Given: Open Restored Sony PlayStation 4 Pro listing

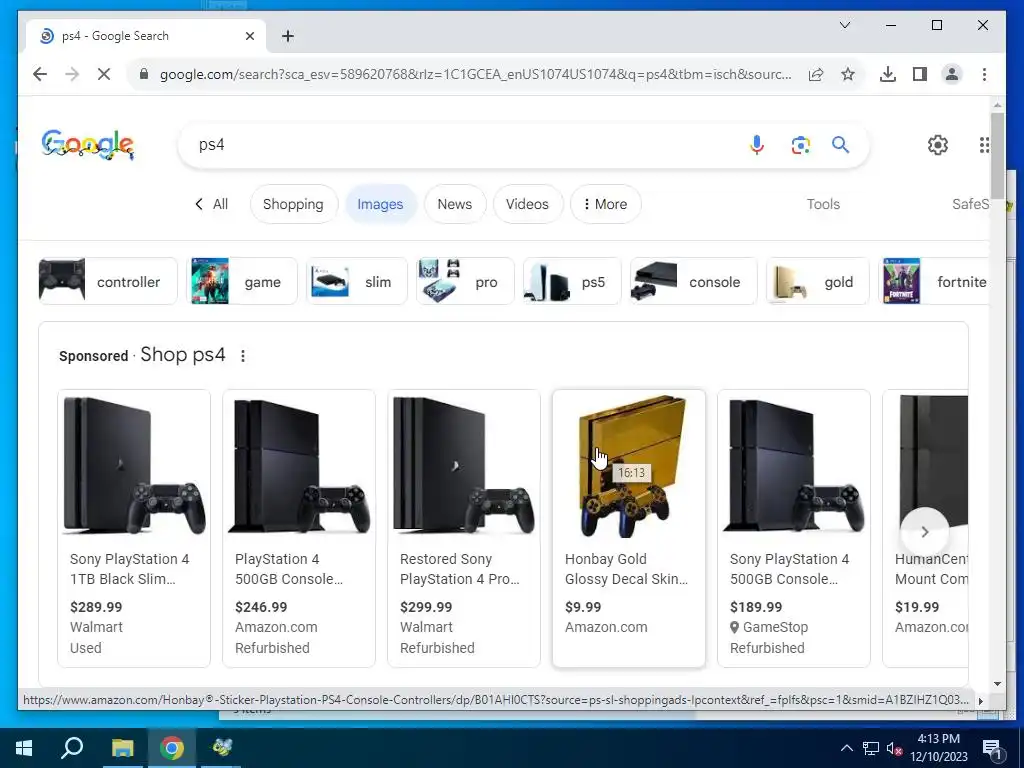Looking at the screenshot, I should [x=460, y=569].
